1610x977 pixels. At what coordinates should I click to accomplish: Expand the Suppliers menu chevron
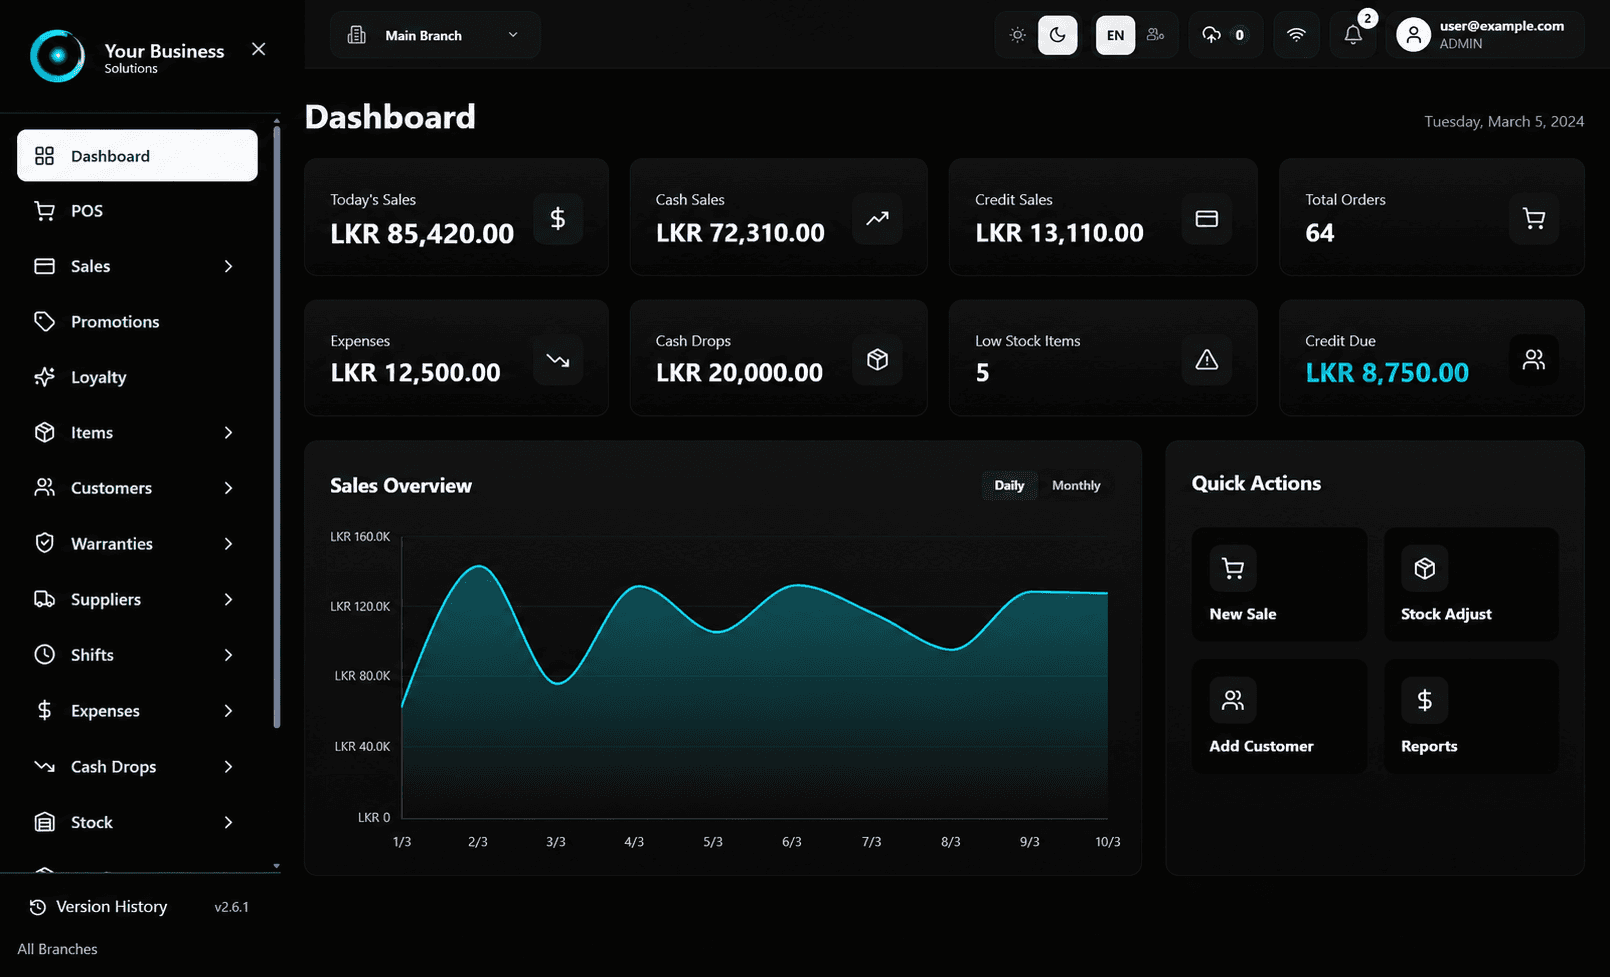point(228,599)
